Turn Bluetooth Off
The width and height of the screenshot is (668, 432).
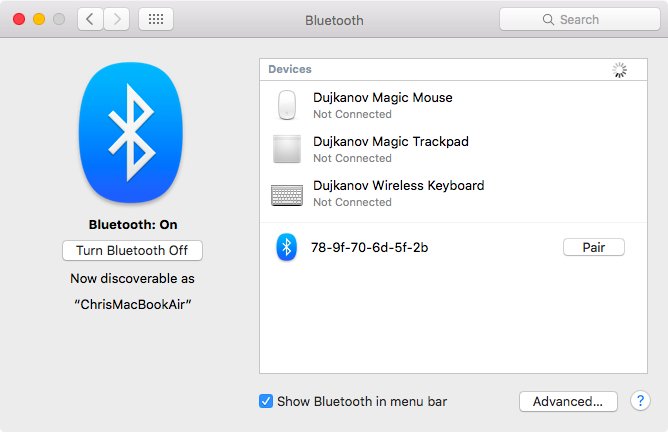pos(132,251)
